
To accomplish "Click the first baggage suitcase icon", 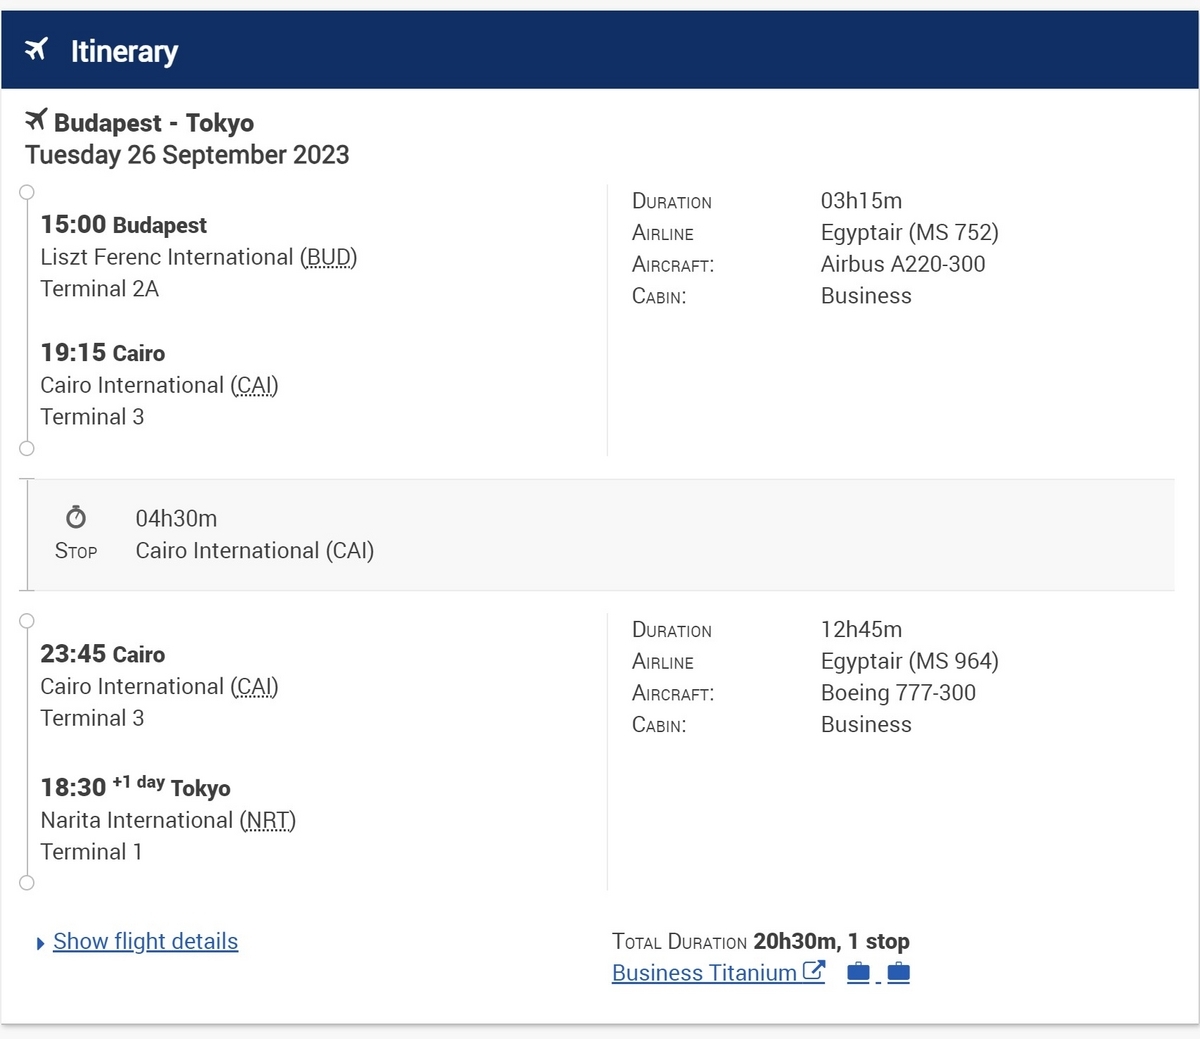I will tap(858, 972).
